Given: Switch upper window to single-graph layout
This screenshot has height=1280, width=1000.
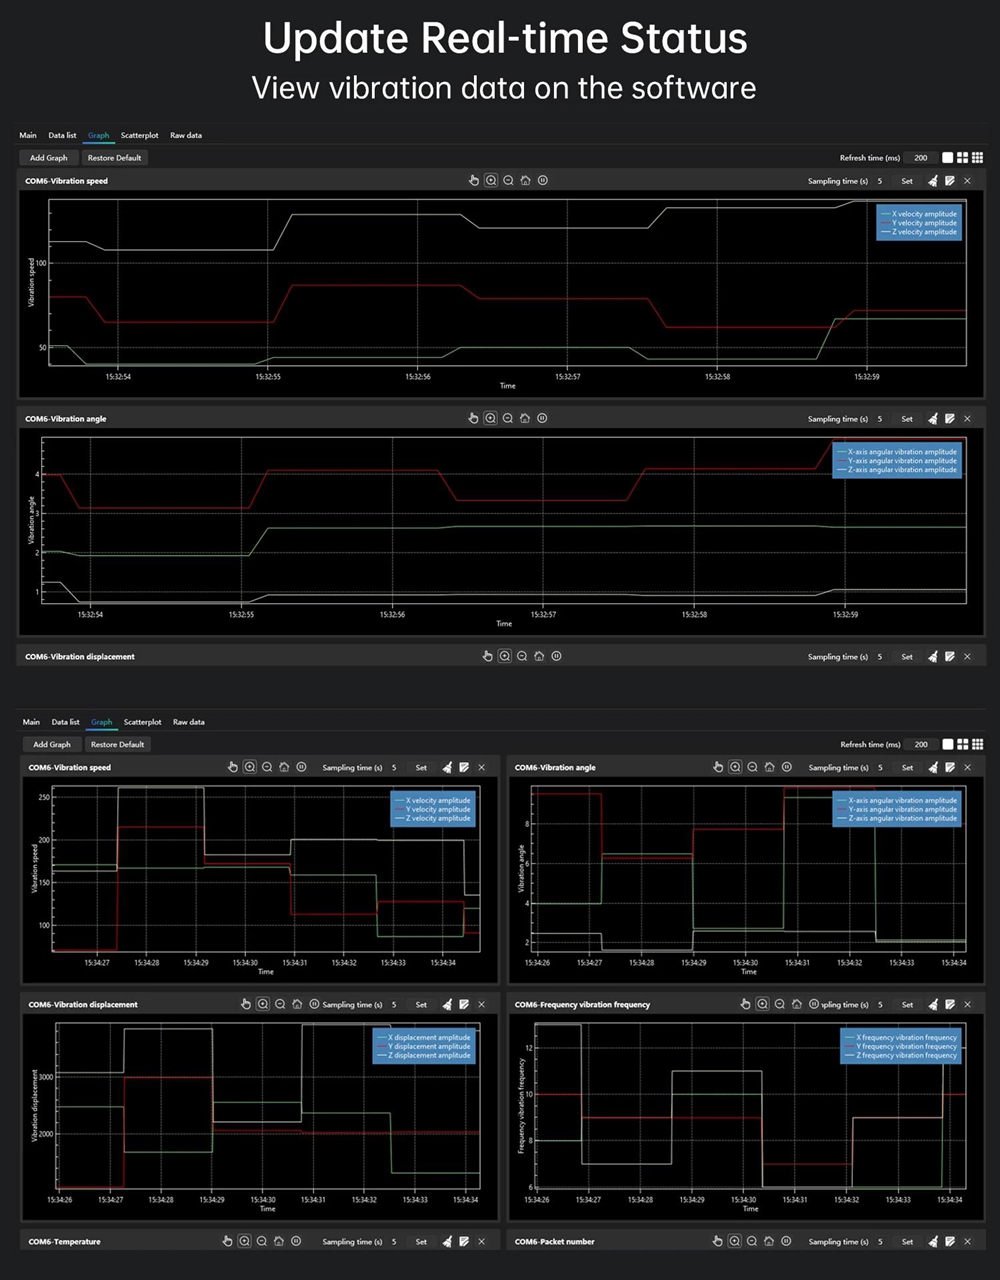Looking at the screenshot, I should (x=948, y=158).
